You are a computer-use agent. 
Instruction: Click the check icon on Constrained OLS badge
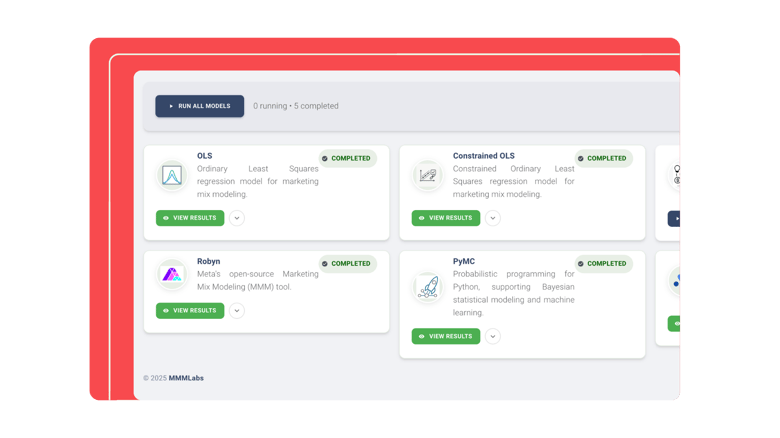tap(581, 158)
